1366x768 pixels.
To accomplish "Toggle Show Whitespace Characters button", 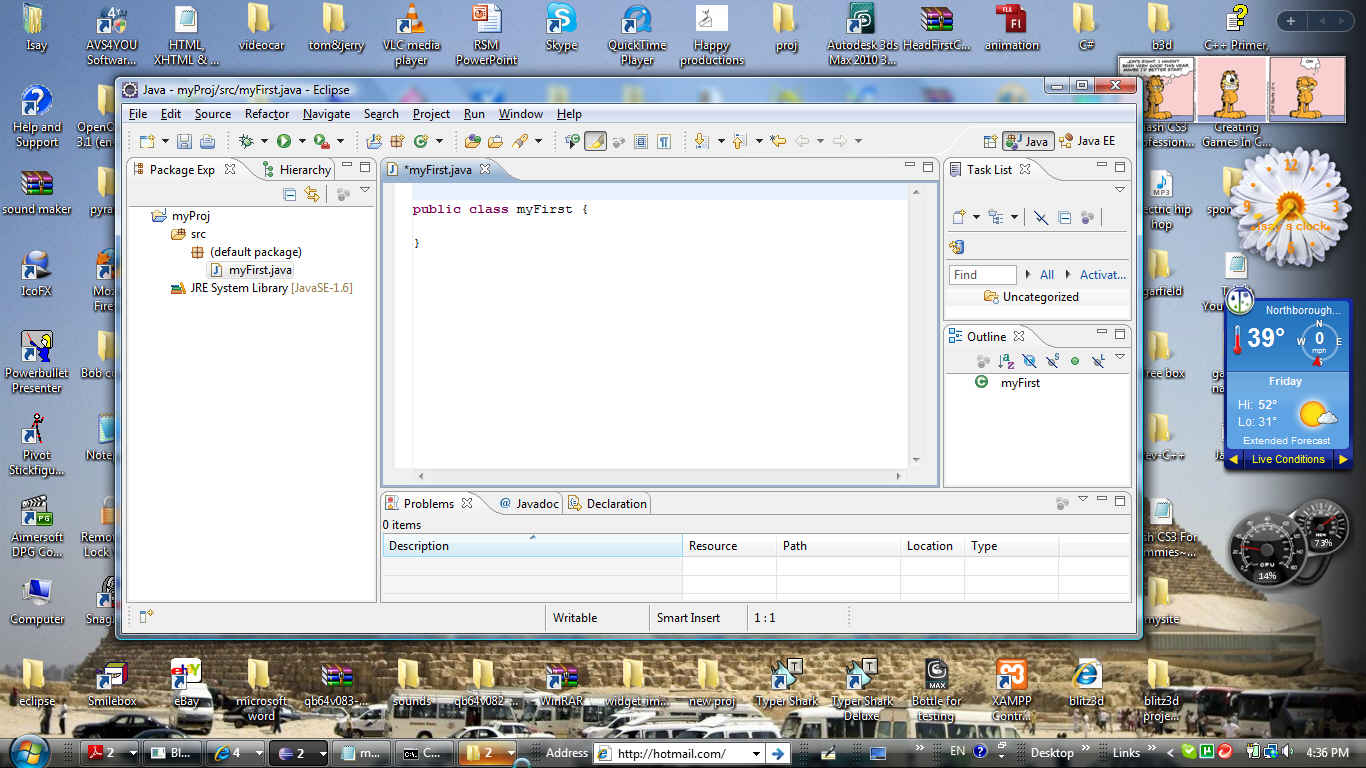I will (x=663, y=141).
